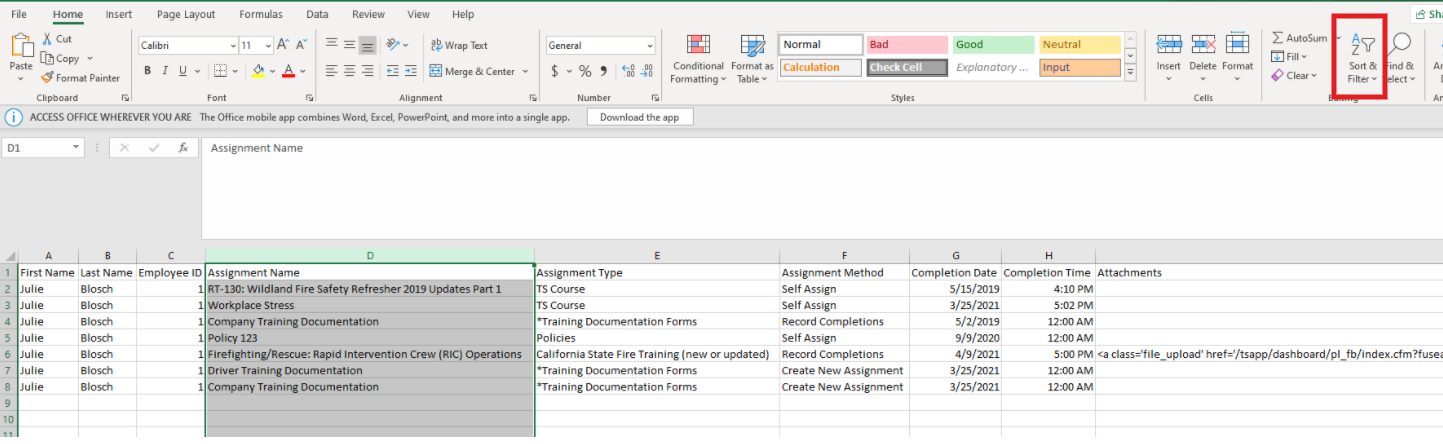This screenshot has height=444, width=1443.
Task: Center text horizontally
Action: (x=349, y=71)
